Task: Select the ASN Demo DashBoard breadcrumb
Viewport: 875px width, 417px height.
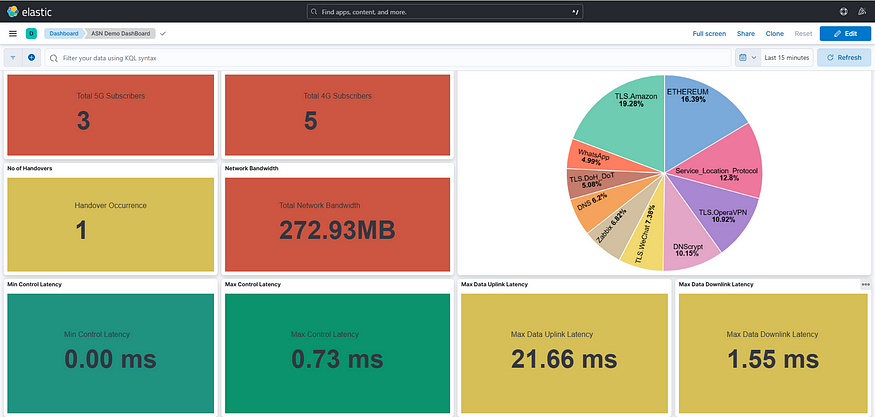Action: click(x=121, y=33)
